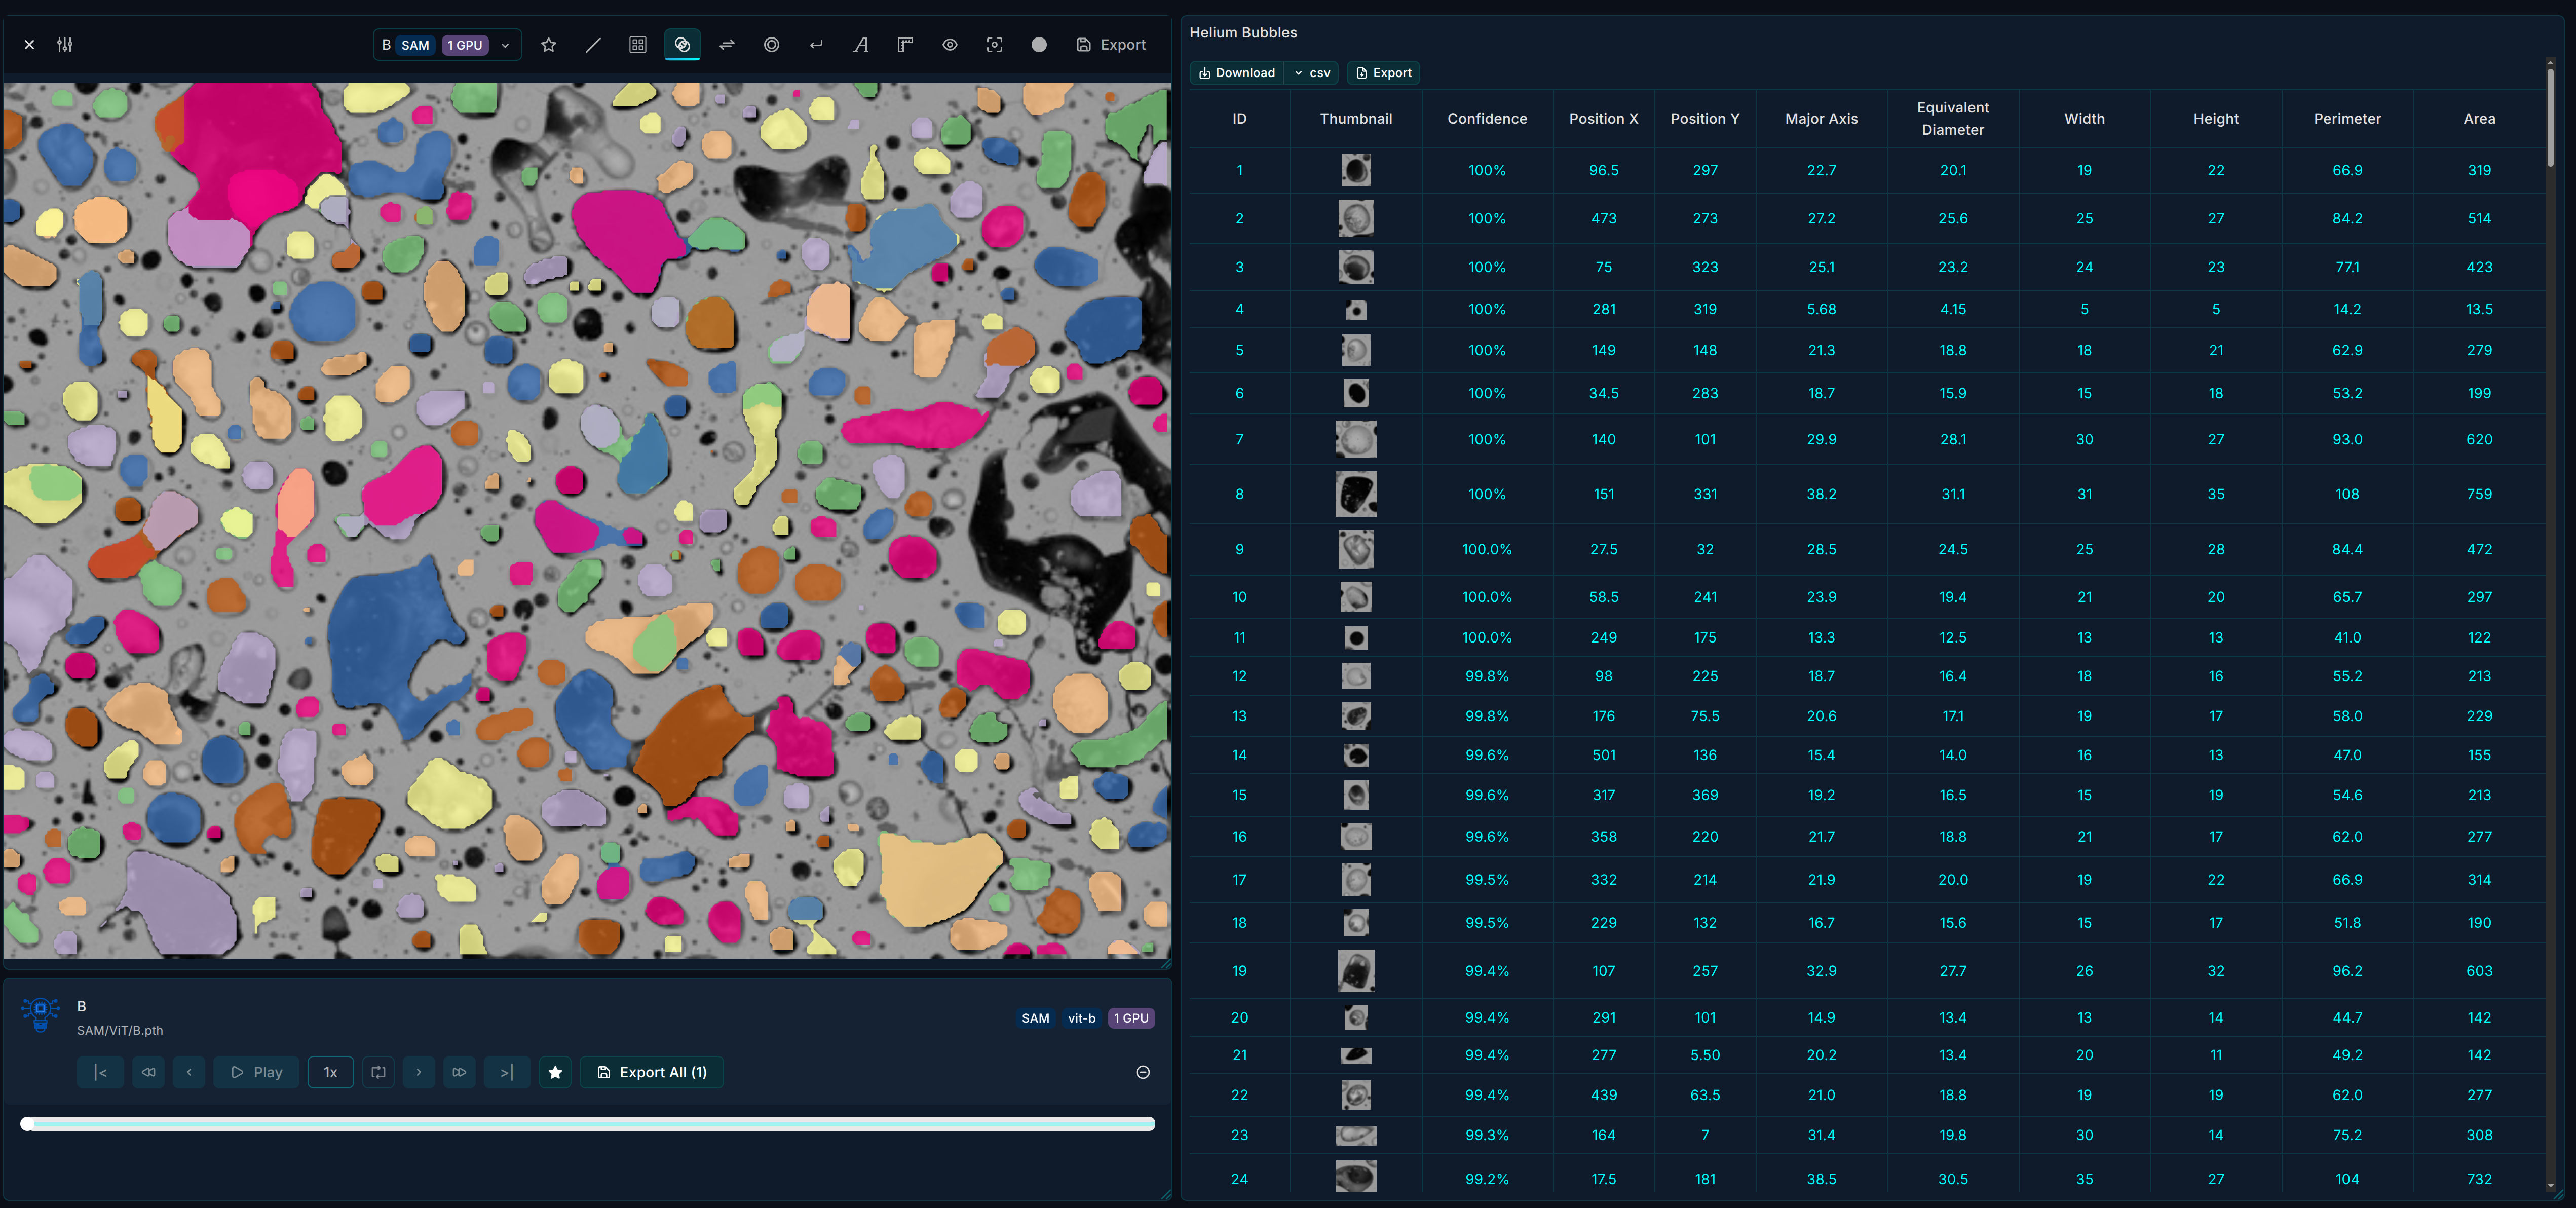Click the star favorite icon in toolbar

pos(548,45)
